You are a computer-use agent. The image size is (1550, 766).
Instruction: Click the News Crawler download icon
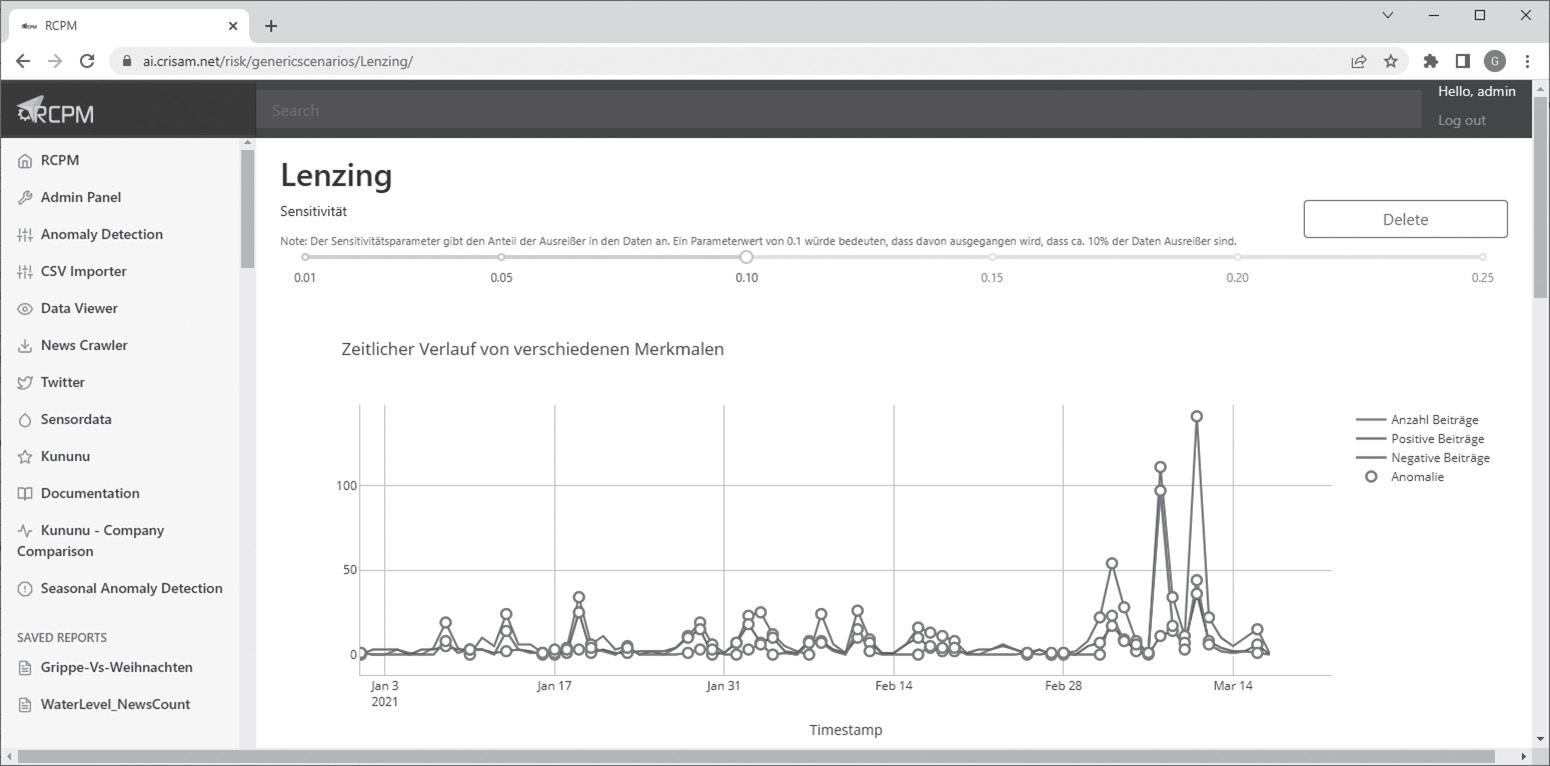point(25,345)
